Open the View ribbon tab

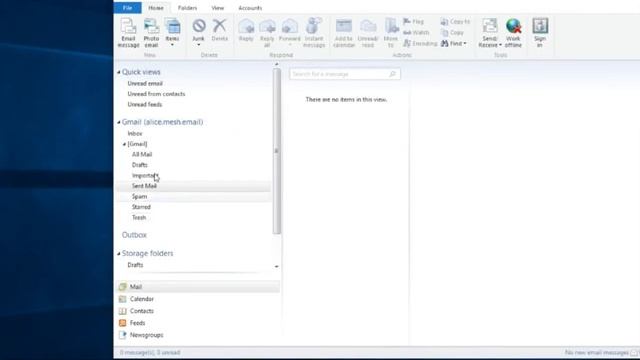[218, 8]
